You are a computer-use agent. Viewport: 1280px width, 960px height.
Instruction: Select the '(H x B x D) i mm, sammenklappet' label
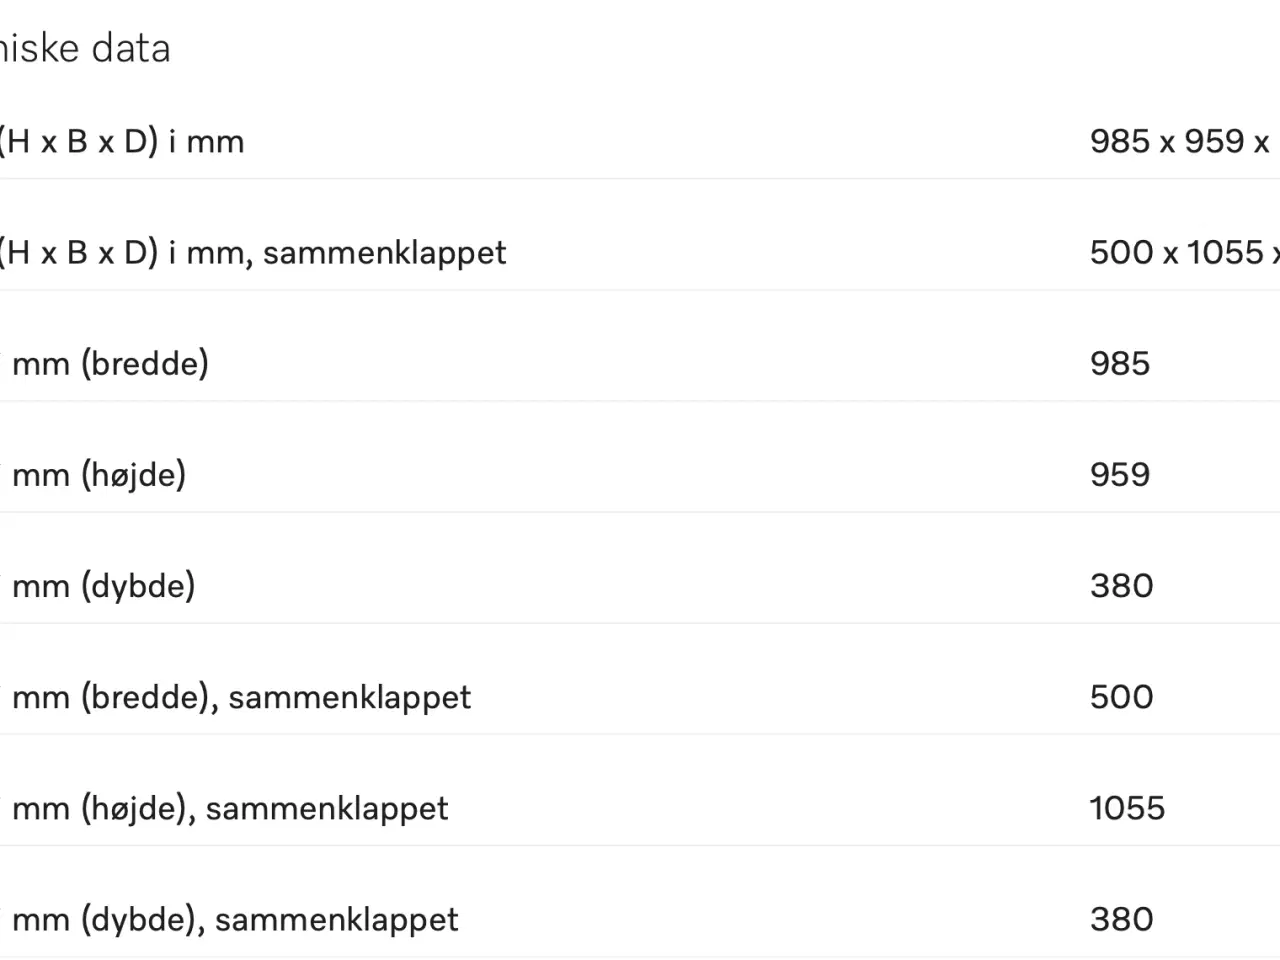pos(253,252)
